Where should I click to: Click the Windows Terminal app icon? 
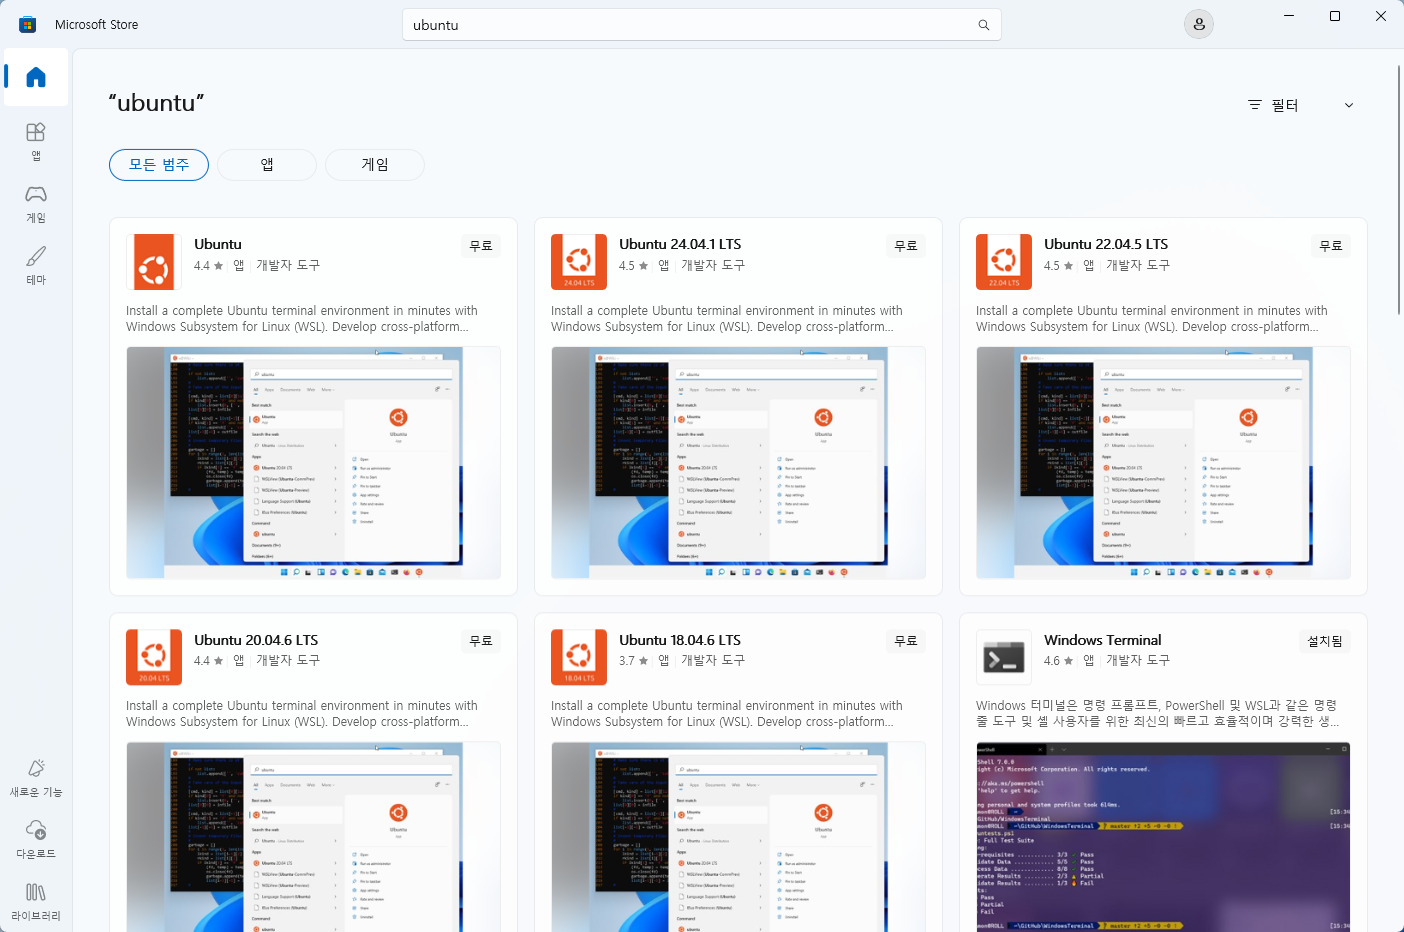[x=1004, y=657]
